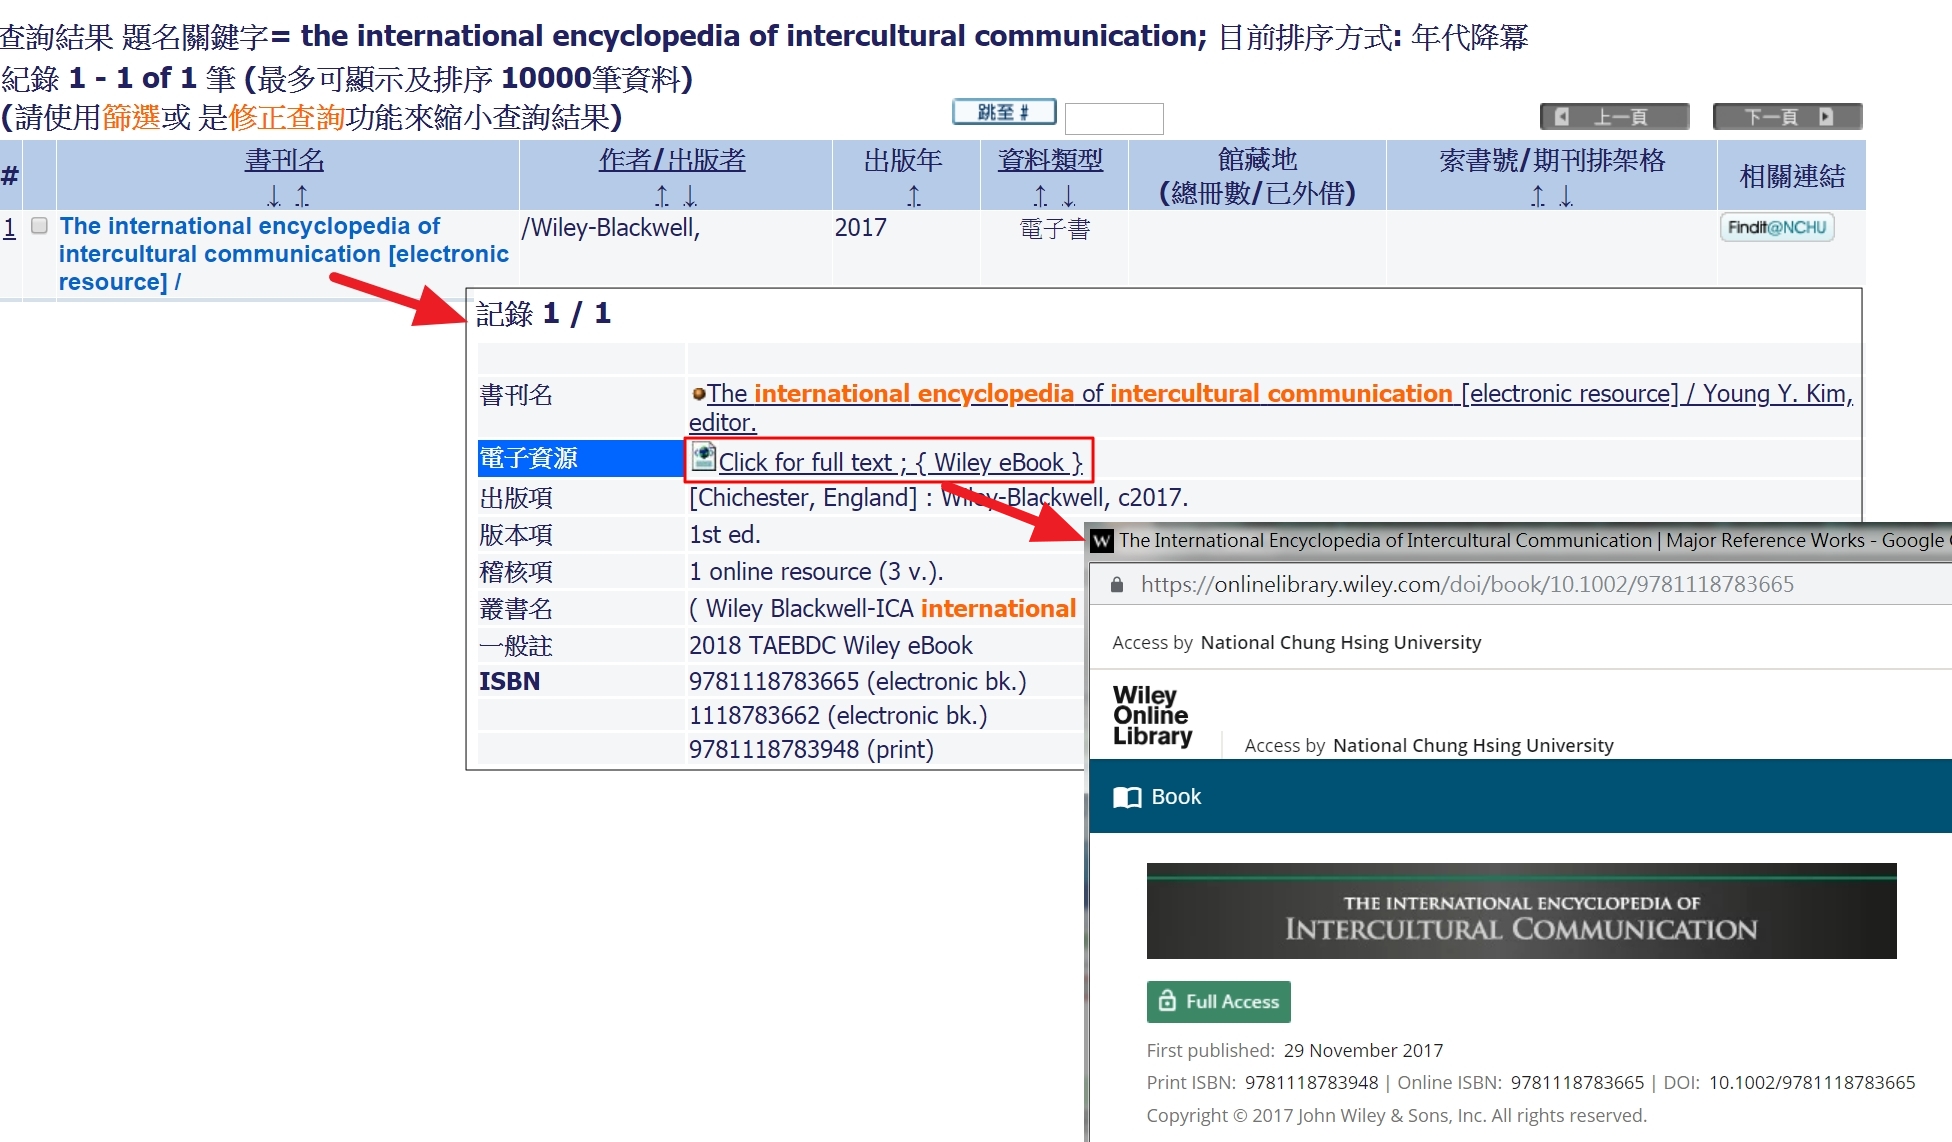Image resolution: width=1952 pixels, height=1142 pixels.
Task: Sort 索書號 column descending with down arrow
Action: point(1566,195)
